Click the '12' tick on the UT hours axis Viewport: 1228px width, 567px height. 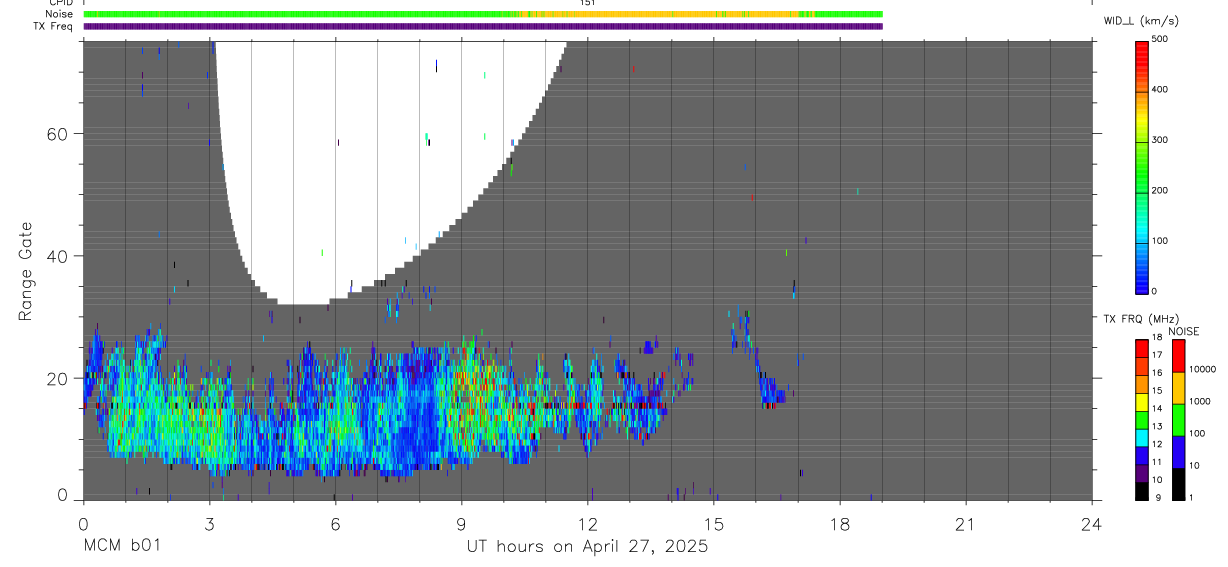pos(588,524)
